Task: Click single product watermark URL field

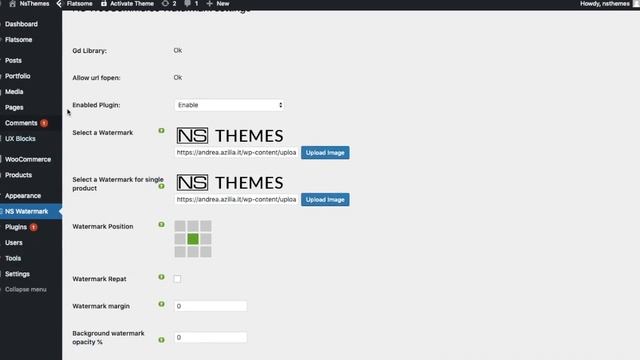Action: pos(237,199)
